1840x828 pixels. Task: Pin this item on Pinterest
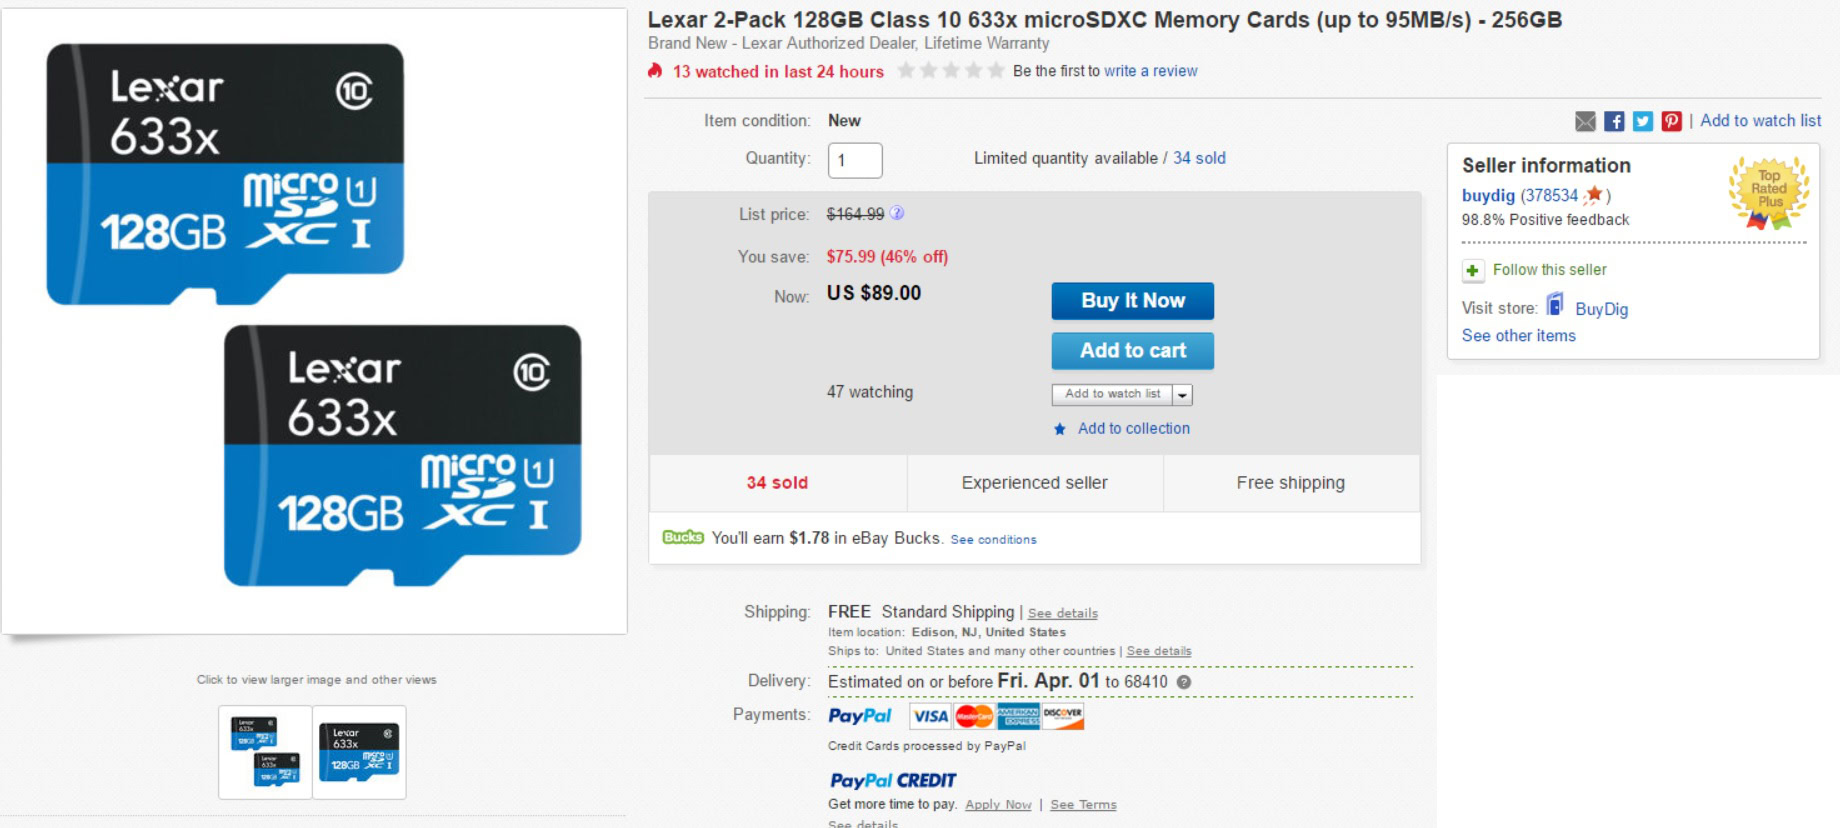point(1671,121)
